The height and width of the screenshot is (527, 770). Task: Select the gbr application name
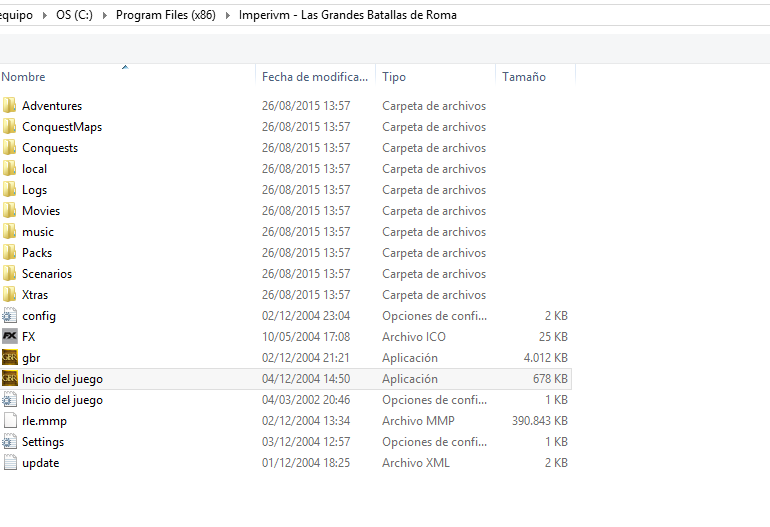pos(31,358)
